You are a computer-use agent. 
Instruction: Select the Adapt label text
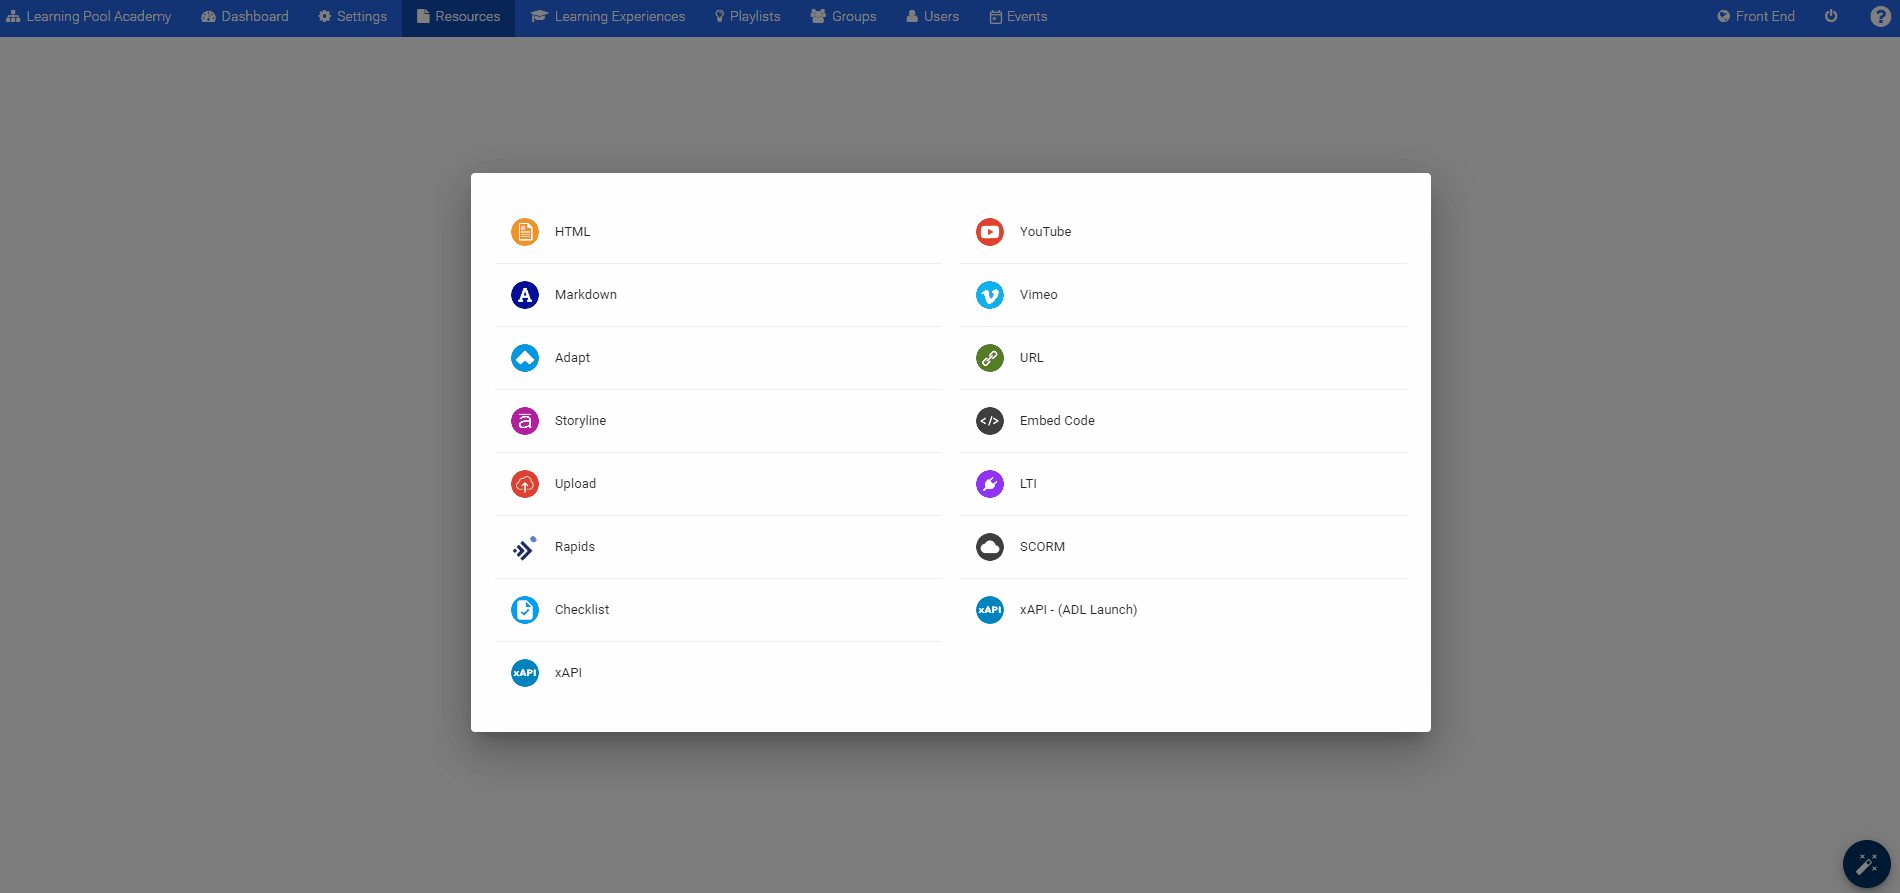573,358
